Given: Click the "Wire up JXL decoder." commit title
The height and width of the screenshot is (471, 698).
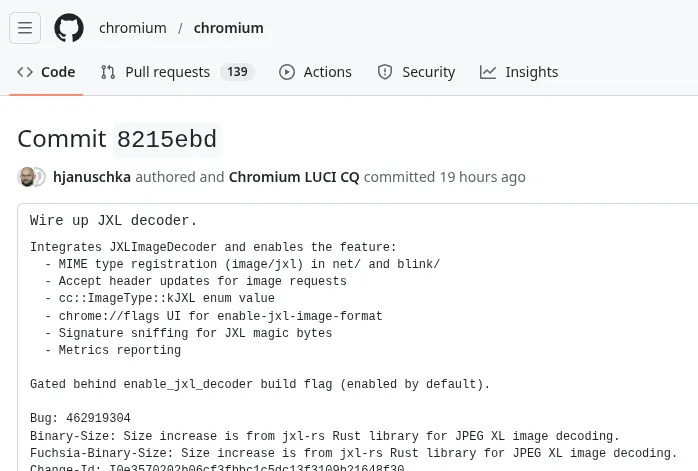Looking at the screenshot, I should point(114,221).
